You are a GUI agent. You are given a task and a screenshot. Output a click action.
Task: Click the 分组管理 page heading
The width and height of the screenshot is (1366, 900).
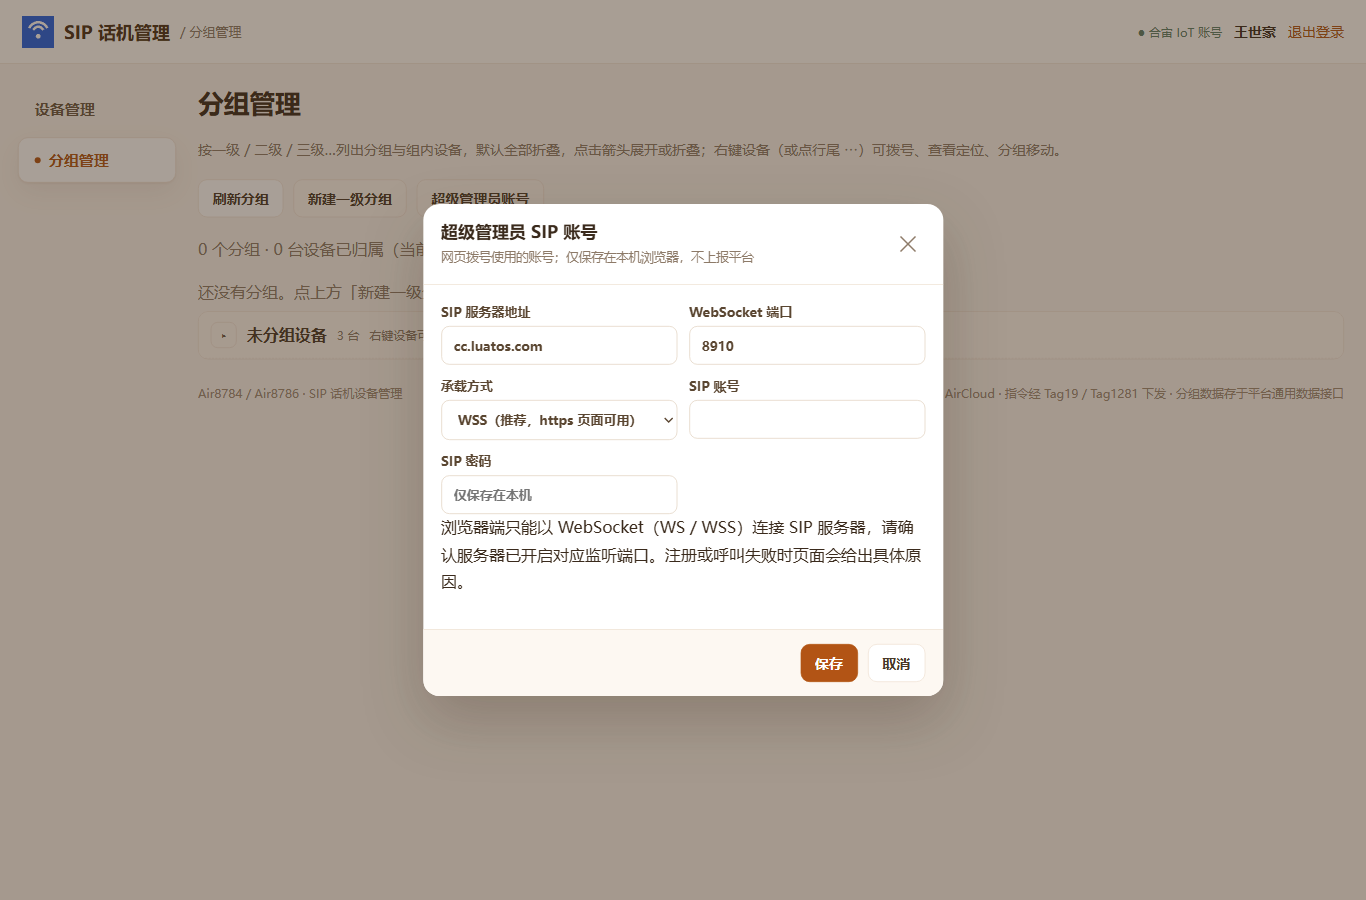(x=249, y=104)
